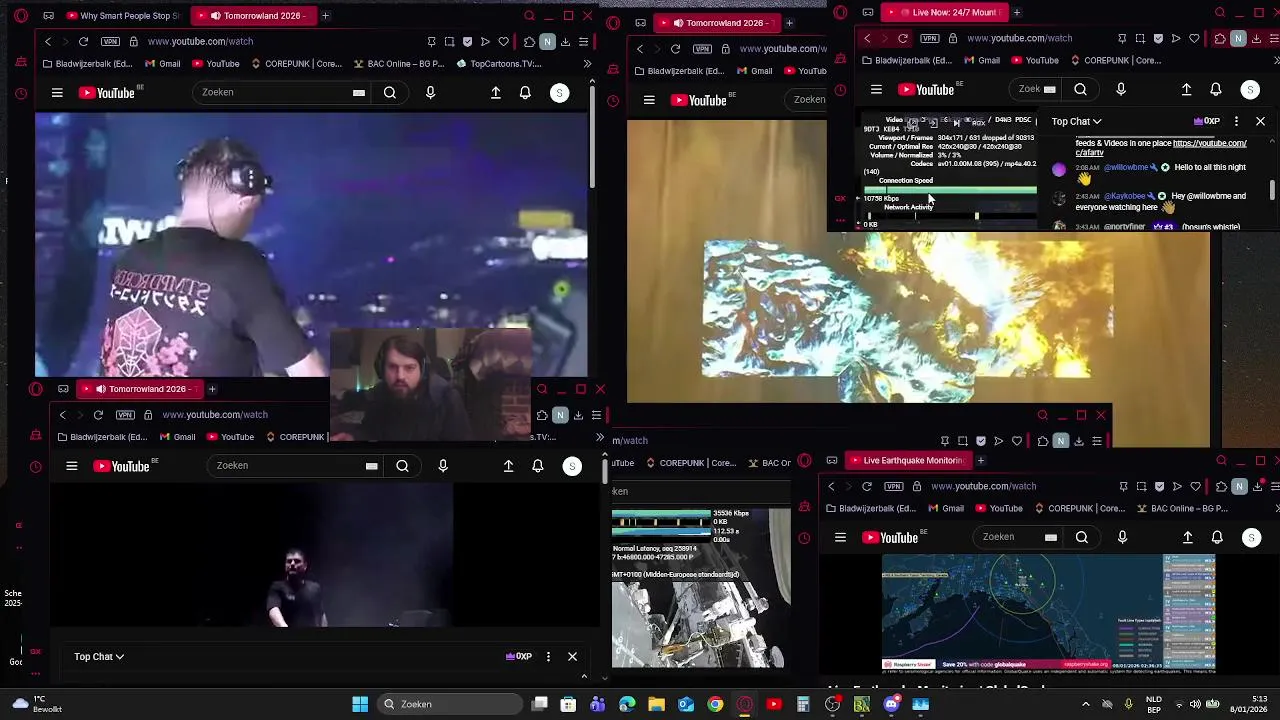Open history clock in Why Smart People window sidebar

21,93
